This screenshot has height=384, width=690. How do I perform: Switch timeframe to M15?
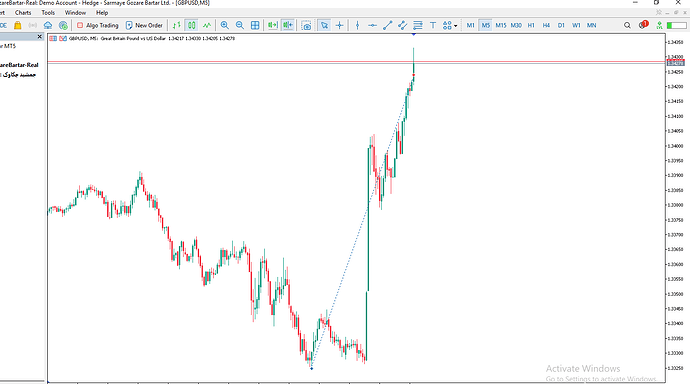[x=501, y=26]
